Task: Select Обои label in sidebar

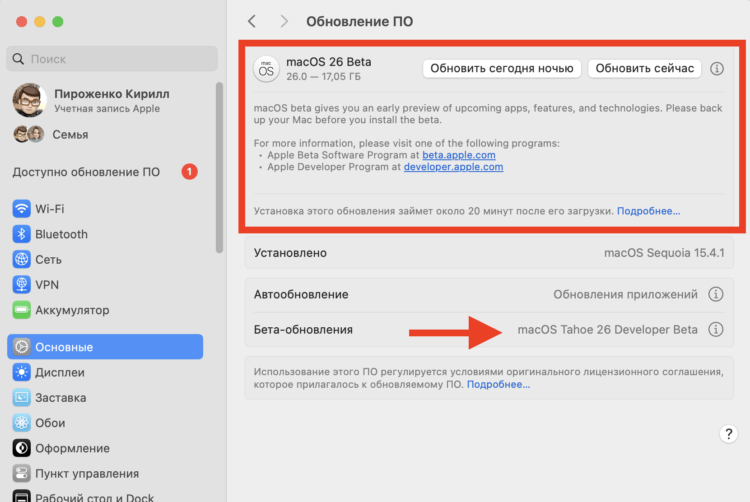Action: pos(50,423)
